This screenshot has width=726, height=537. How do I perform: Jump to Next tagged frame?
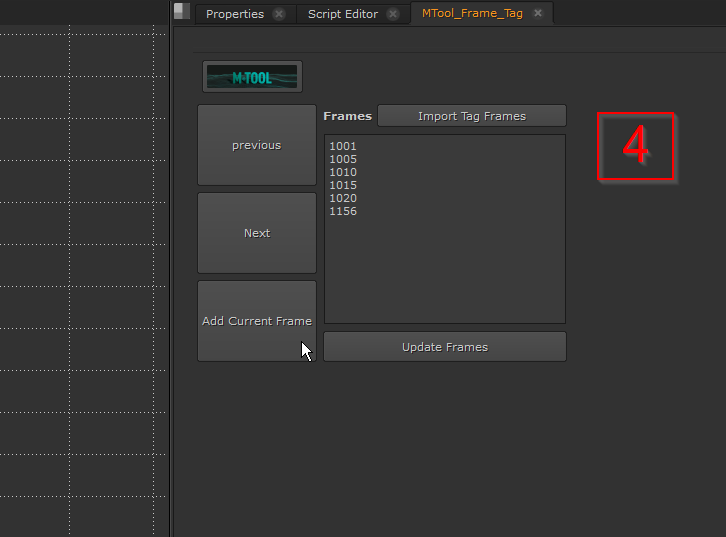coord(257,233)
